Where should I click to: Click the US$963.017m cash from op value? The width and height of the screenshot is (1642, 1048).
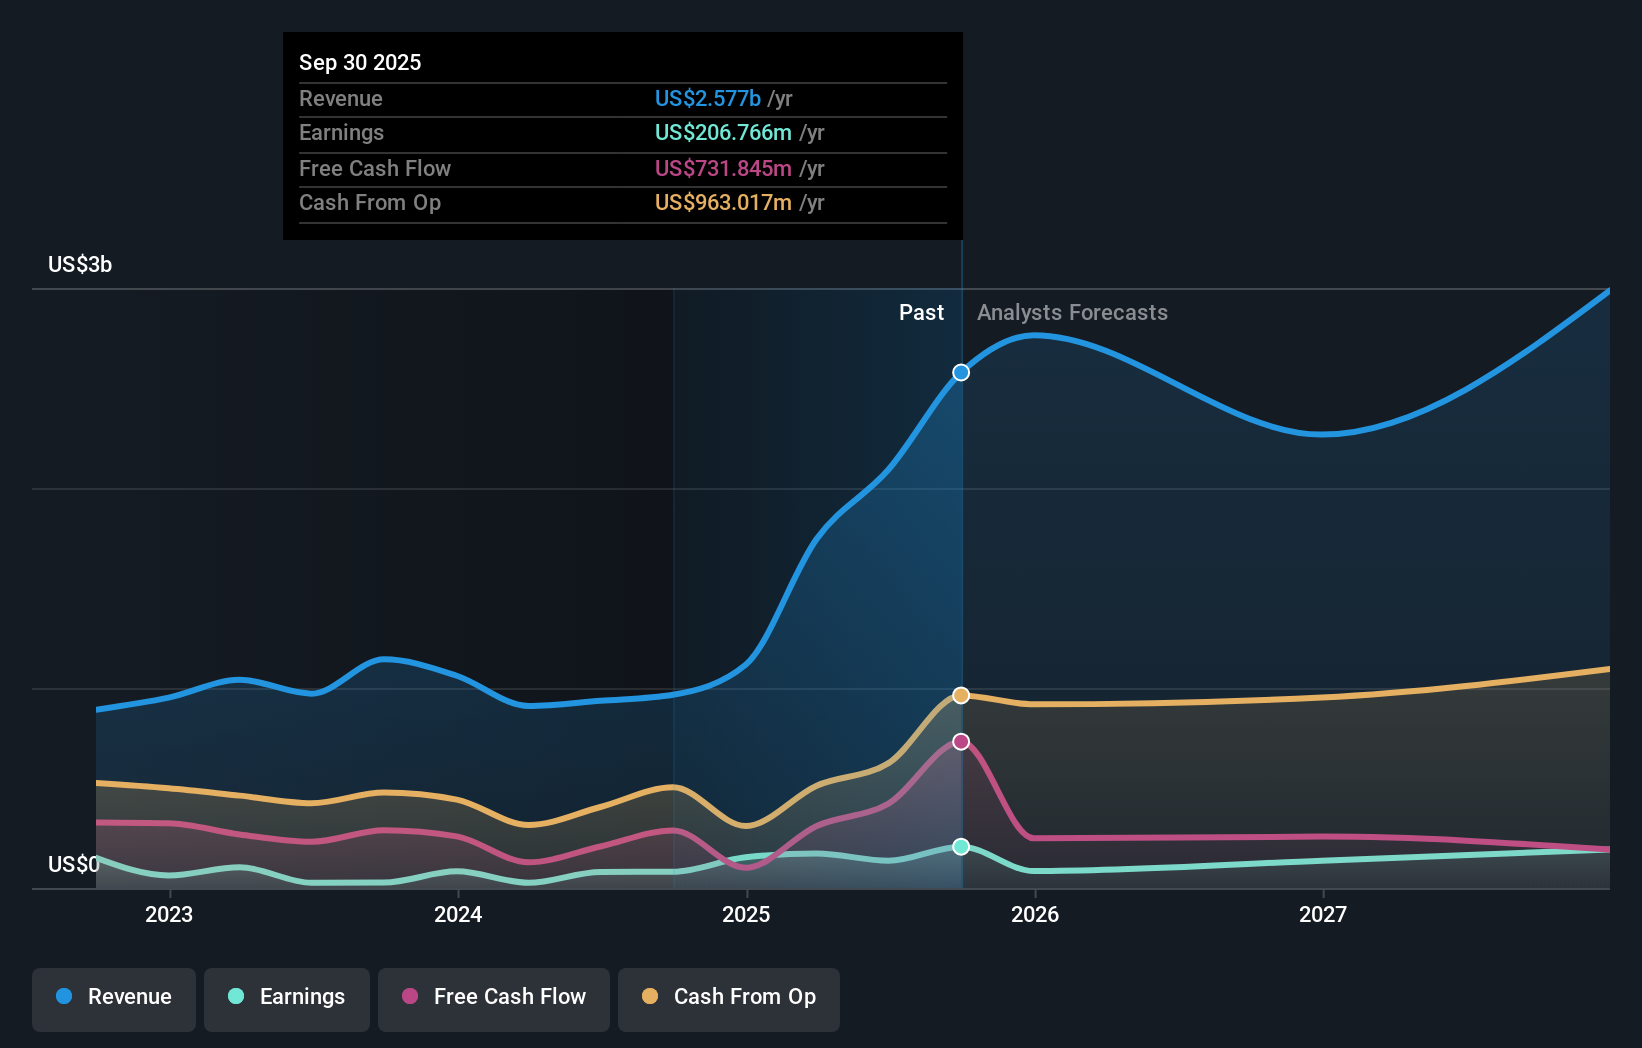[723, 203]
